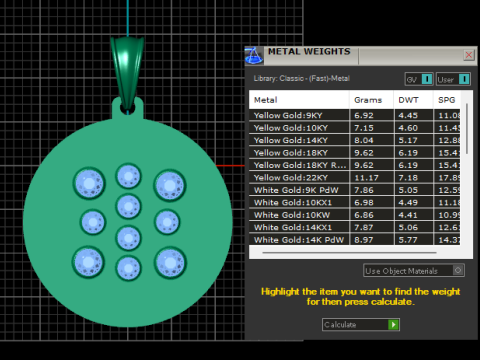The width and height of the screenshot is (480, 360).
Task: Click the Library: Classic-(Fast)-Metal label
Action: 301,78
